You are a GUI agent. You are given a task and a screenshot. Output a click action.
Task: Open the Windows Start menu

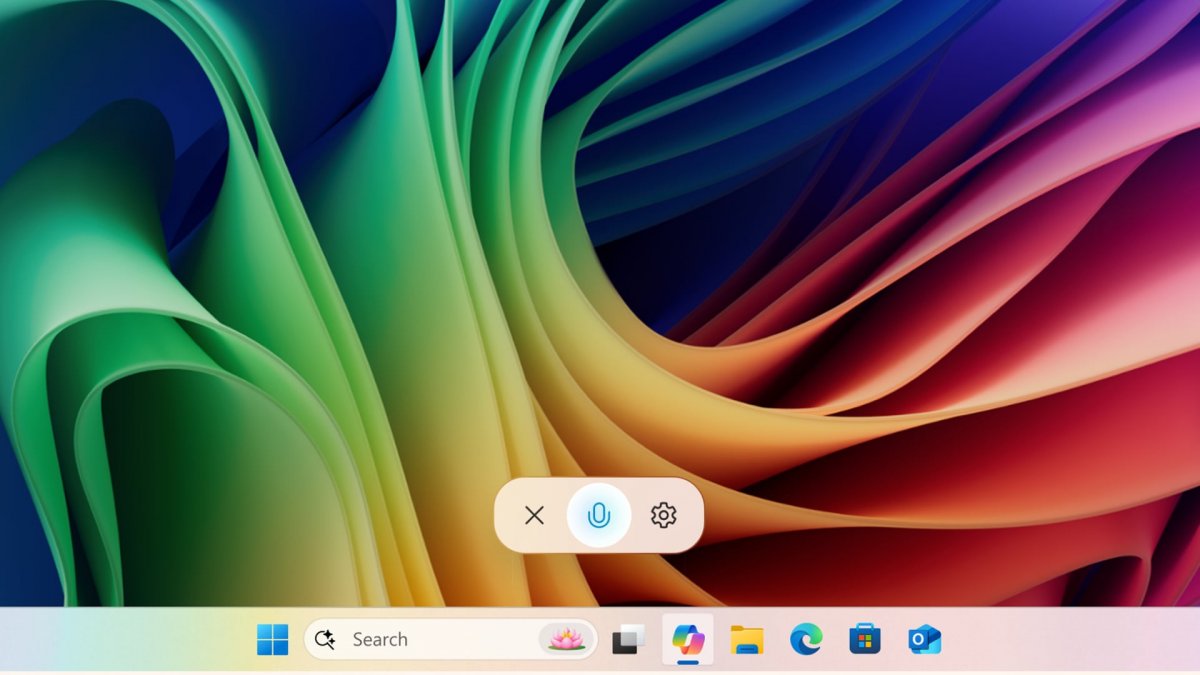point(272,639)
